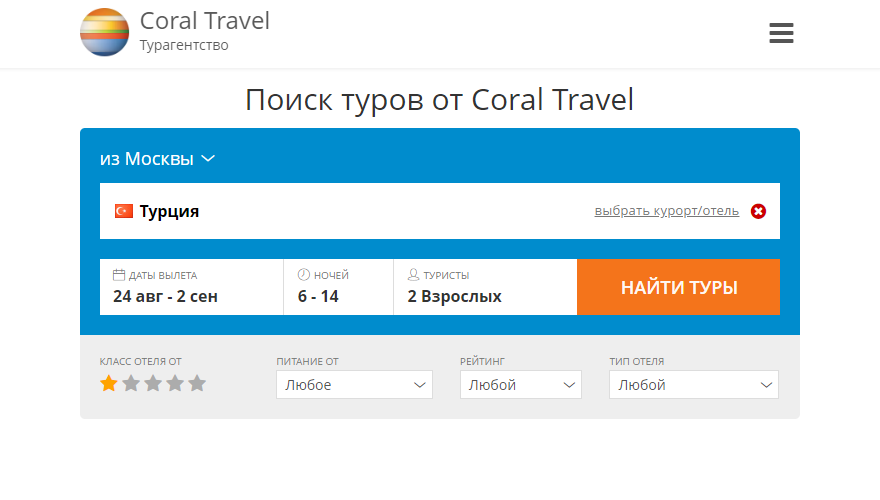Set hotel class to two stars
Image resolution: width=880 pixels, height=500 pixels.
click(x=131, y=383)
